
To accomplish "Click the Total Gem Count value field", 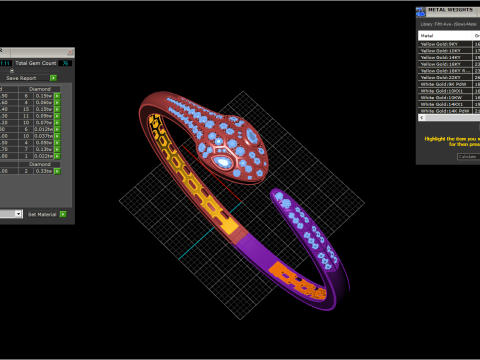I will click(x=65, y=63).
